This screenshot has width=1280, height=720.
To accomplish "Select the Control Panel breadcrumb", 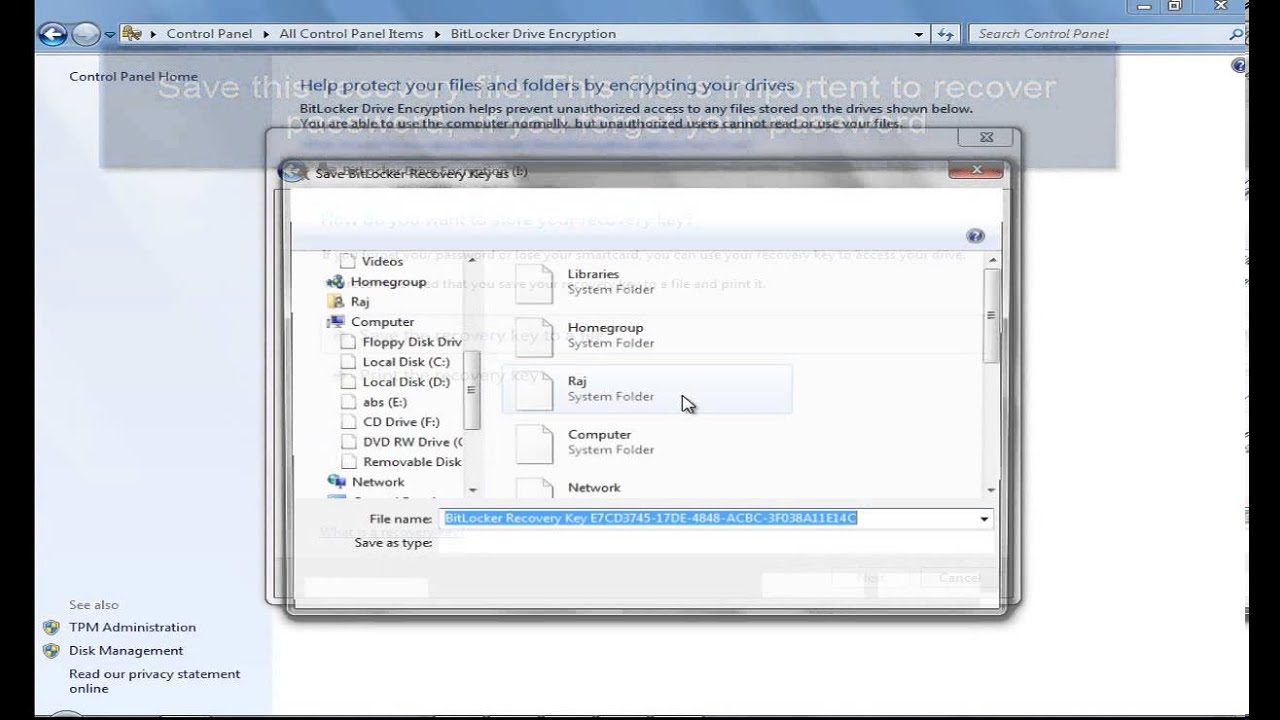I will [x=209, y=34].
